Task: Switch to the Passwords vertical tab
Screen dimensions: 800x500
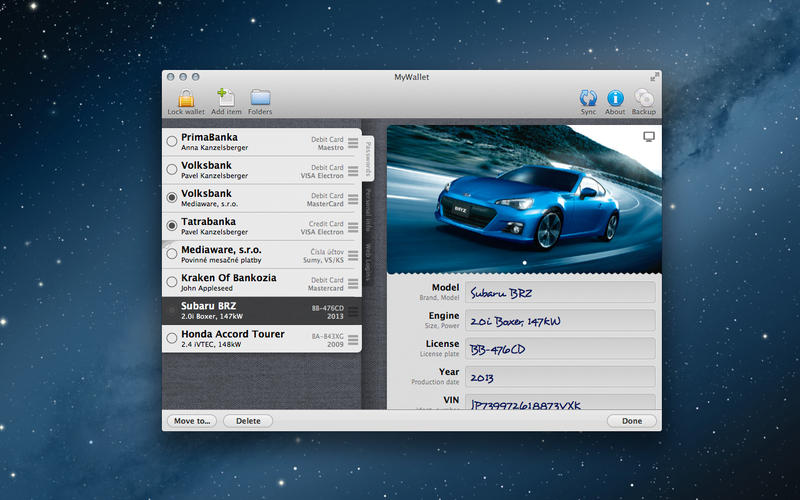Action: click(368, 159)
